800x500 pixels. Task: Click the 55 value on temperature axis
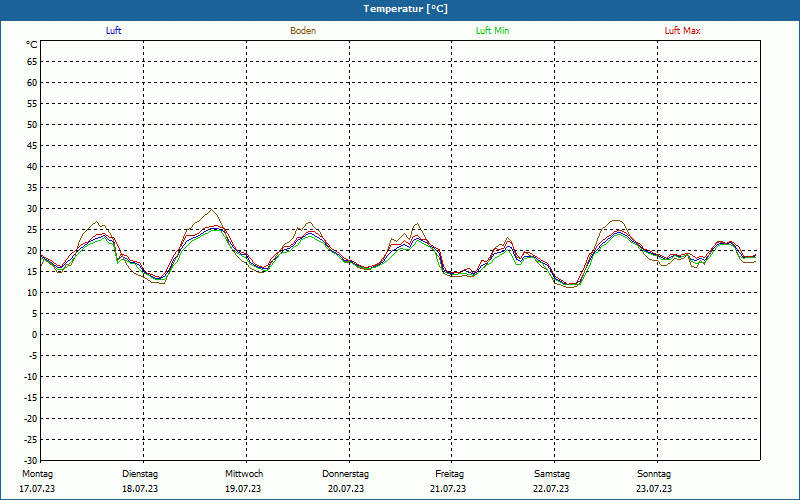[32, 104]
